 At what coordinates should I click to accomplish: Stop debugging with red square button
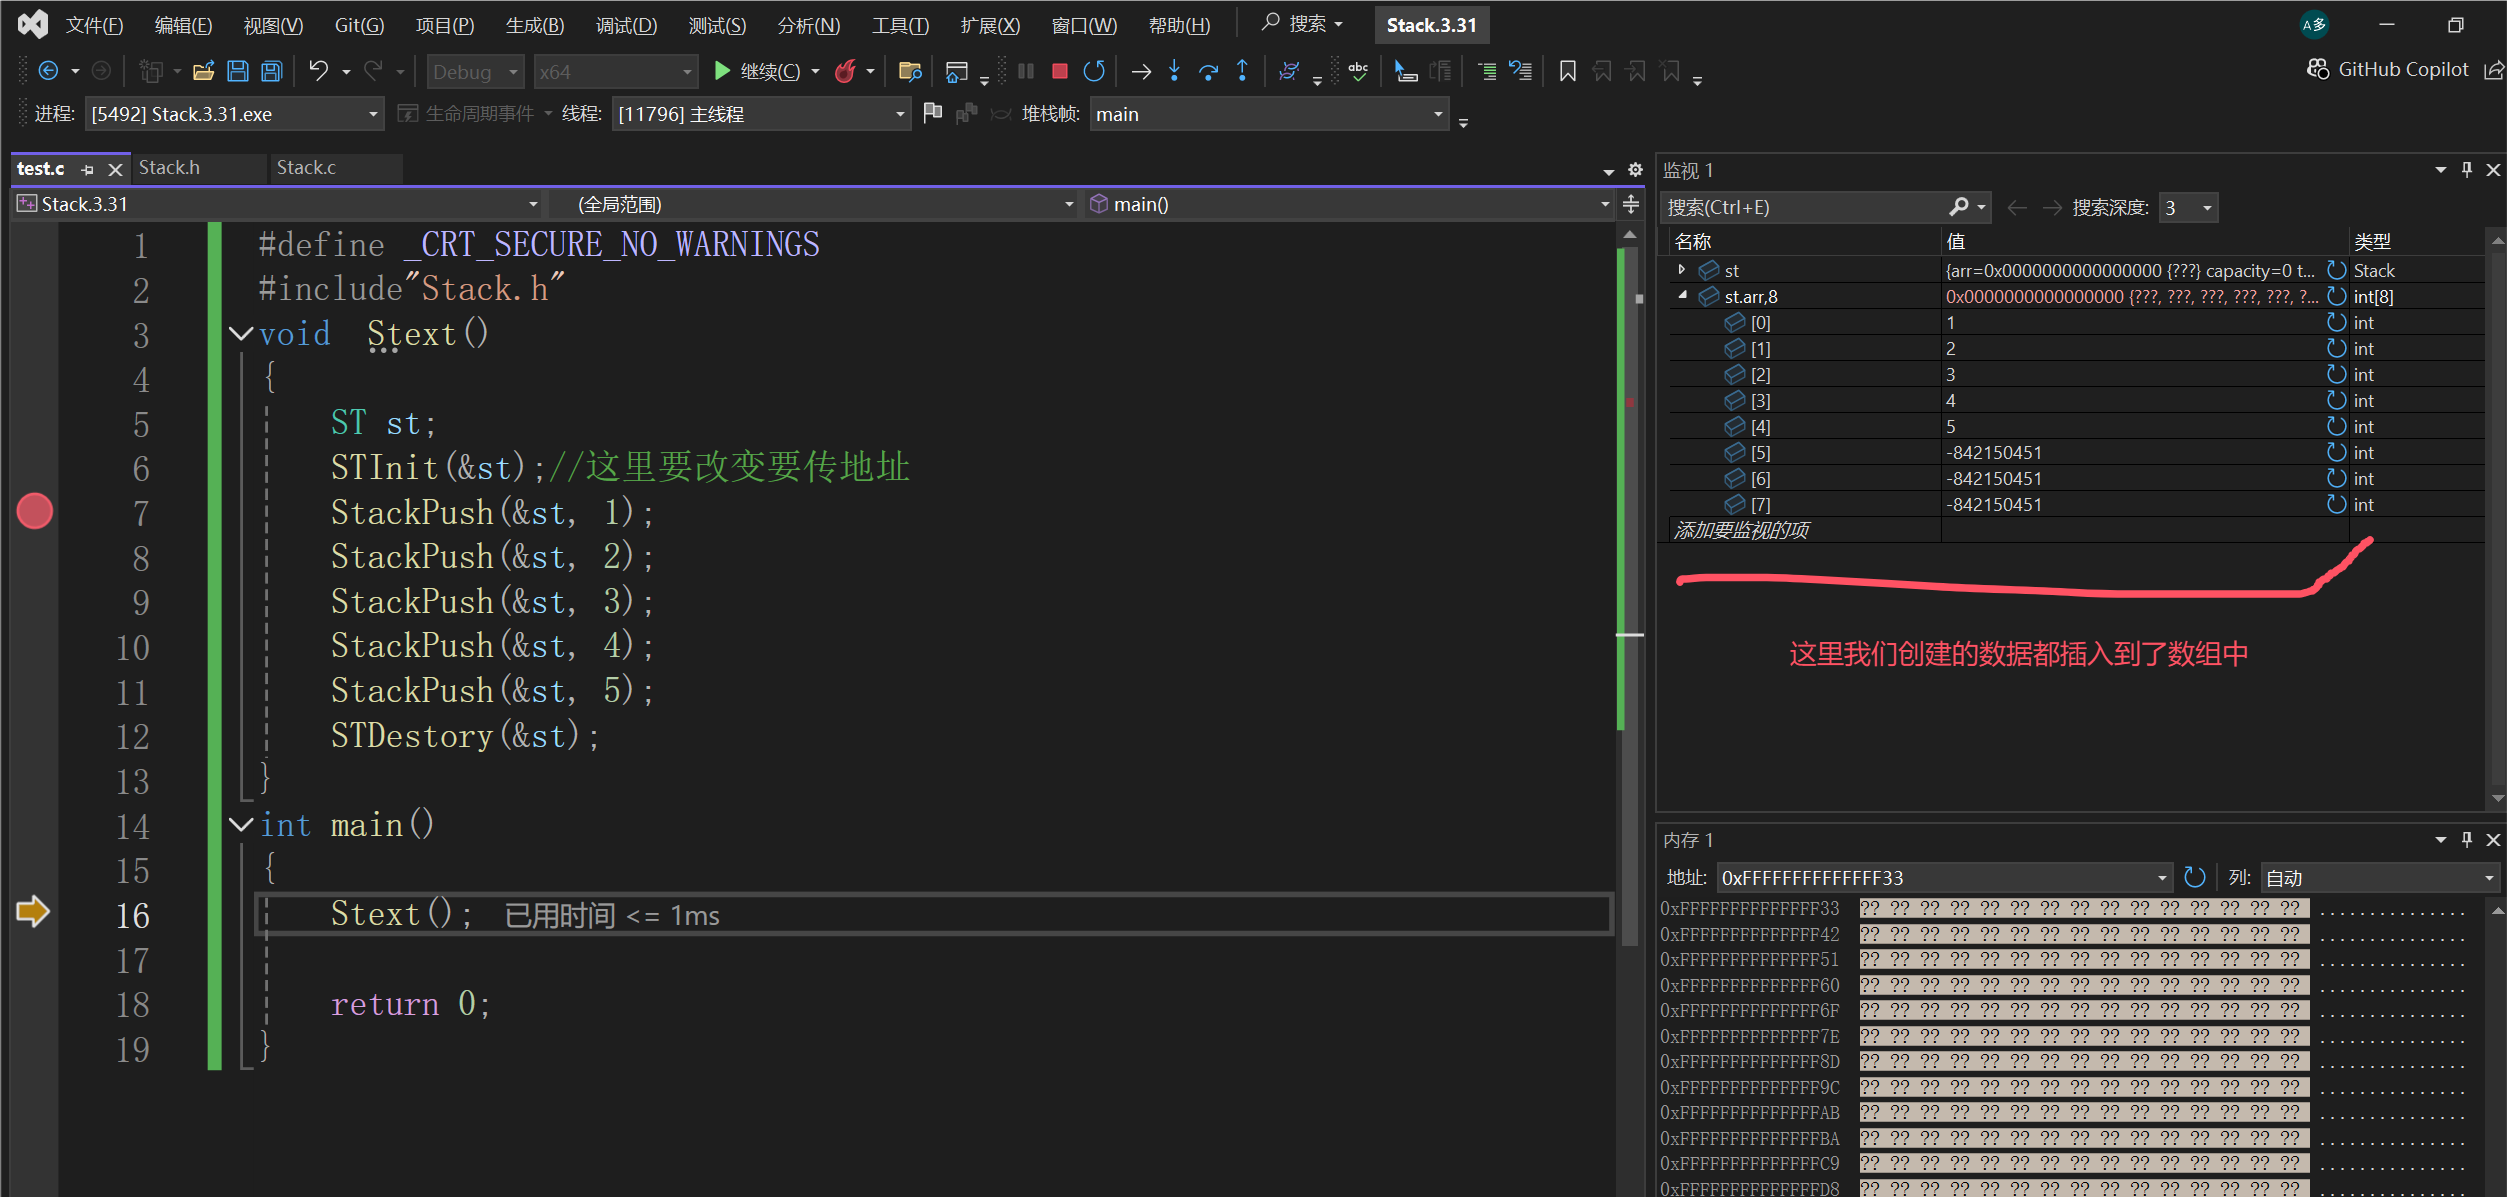coord(1060,71)
